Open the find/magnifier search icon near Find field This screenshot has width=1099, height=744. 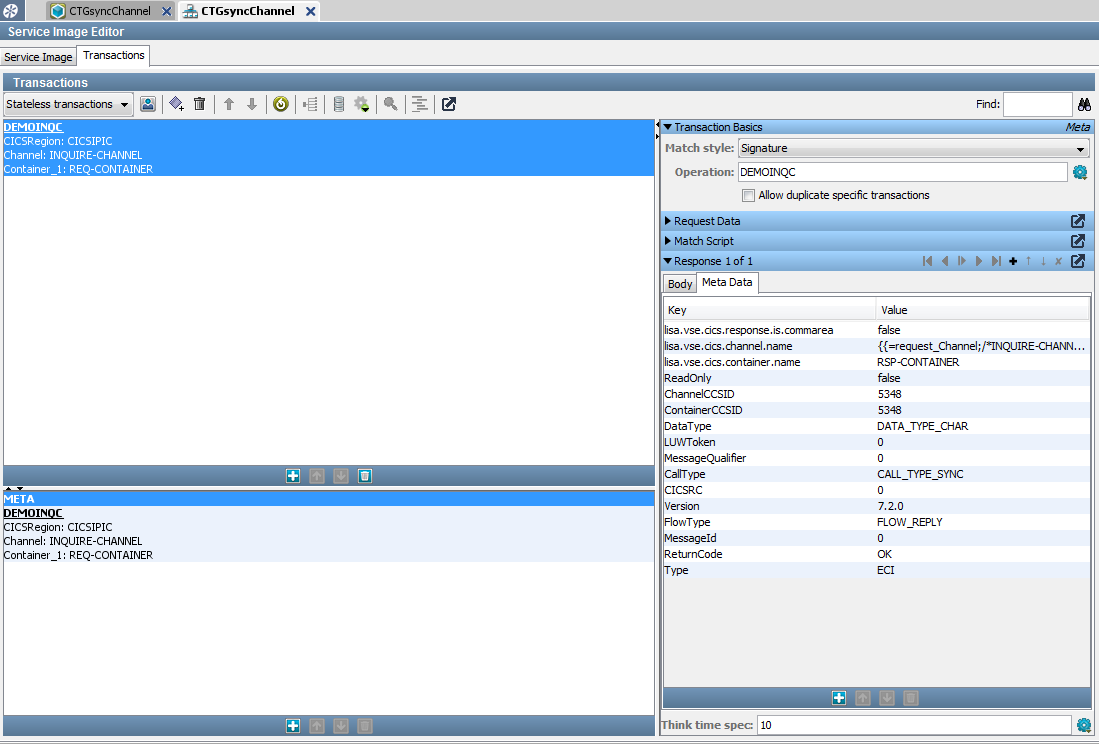click(x=1084, y=104)
